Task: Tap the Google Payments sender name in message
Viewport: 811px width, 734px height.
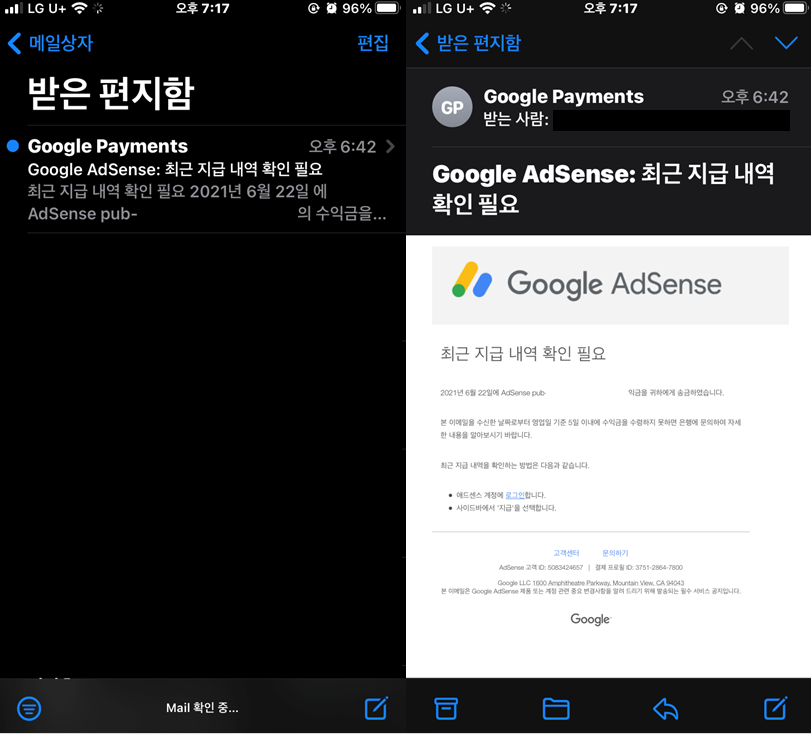Action: (x=563, y=97)
